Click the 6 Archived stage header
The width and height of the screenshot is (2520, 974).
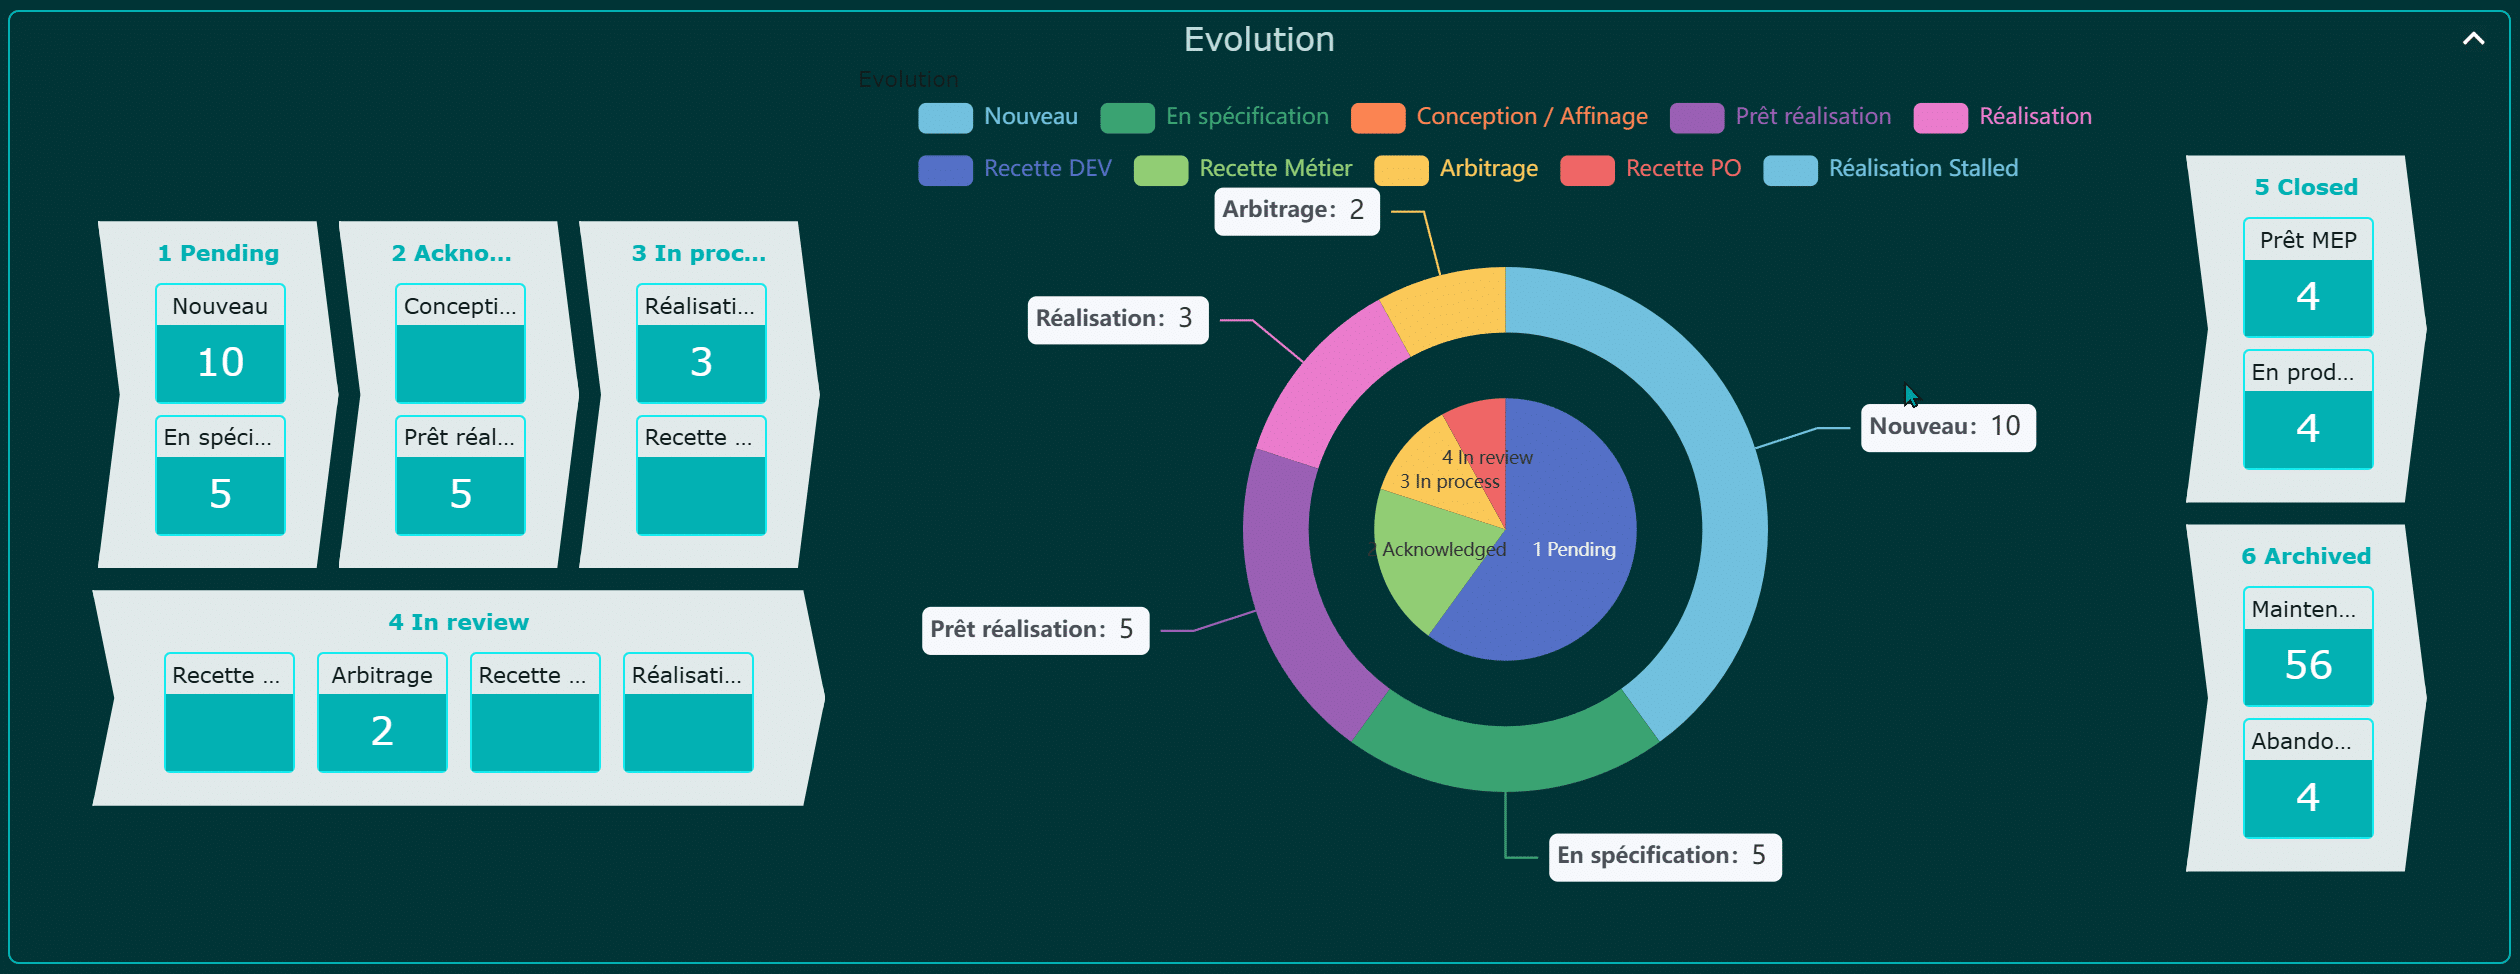pos(2305,556)
